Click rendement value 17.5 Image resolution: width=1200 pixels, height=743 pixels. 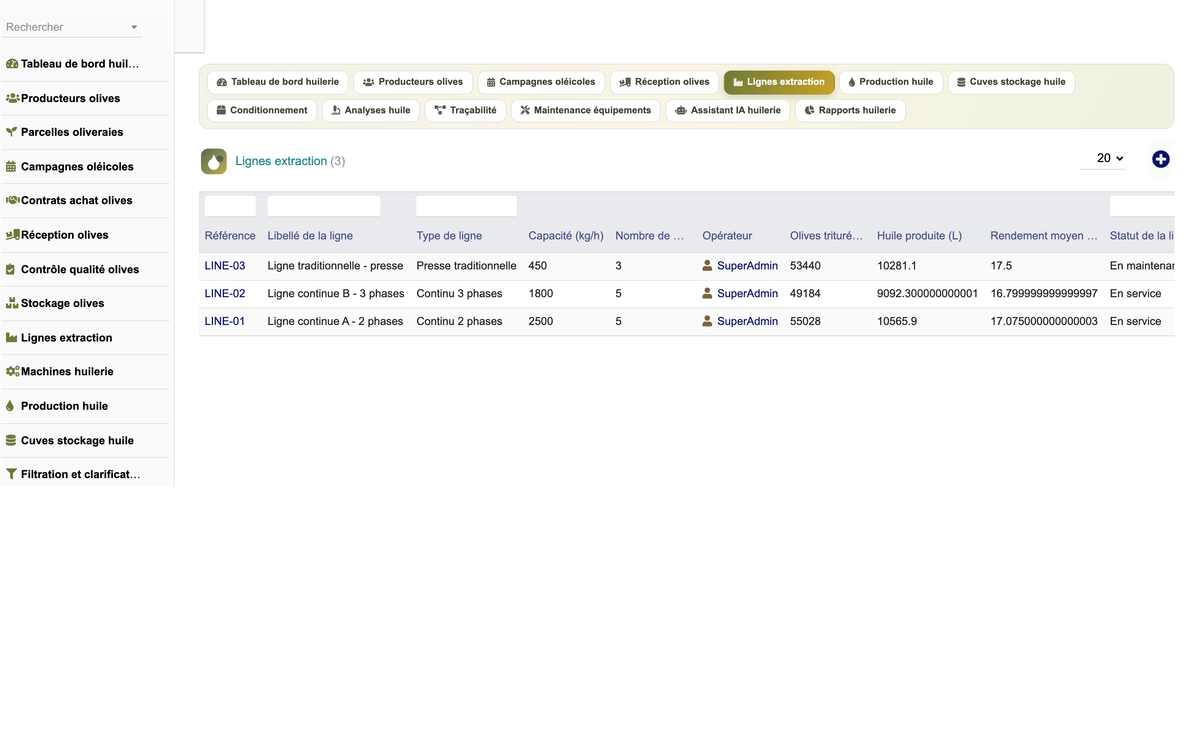(1001, 266)
